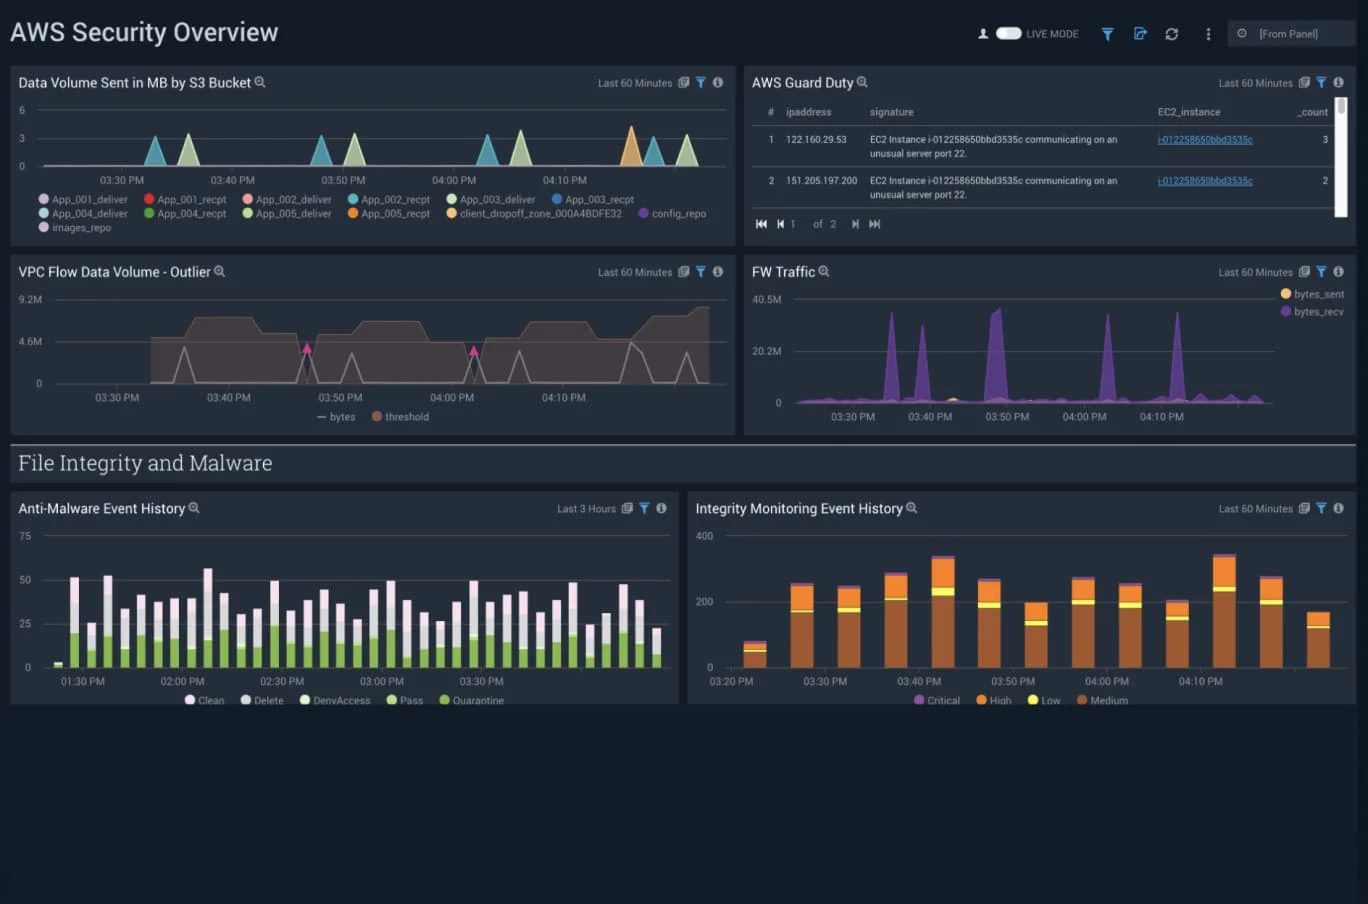Click filter icon on VPC Flow Data panel

click(700, 272)
